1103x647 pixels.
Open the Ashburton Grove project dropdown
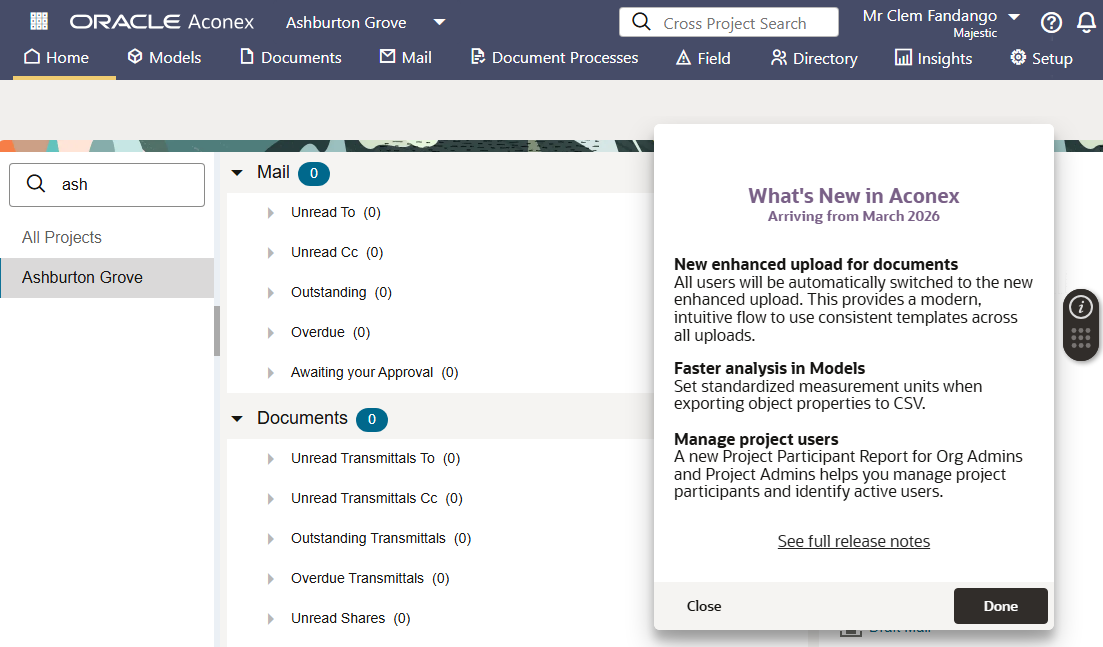click(x=439, y=22)
